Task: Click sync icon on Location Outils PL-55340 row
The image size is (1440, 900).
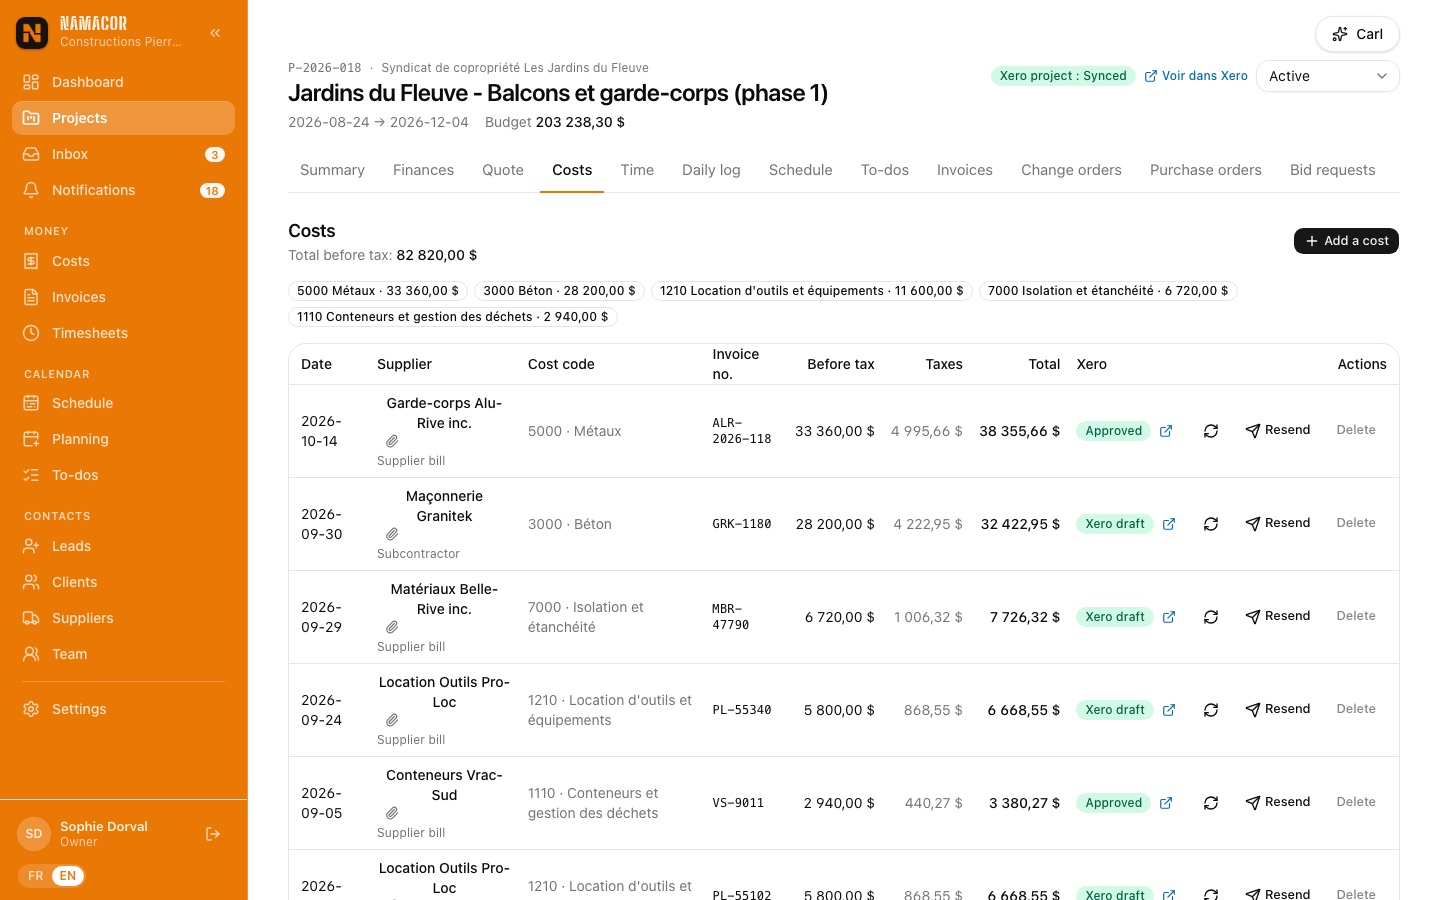Action: click(x=1211, y=710)
